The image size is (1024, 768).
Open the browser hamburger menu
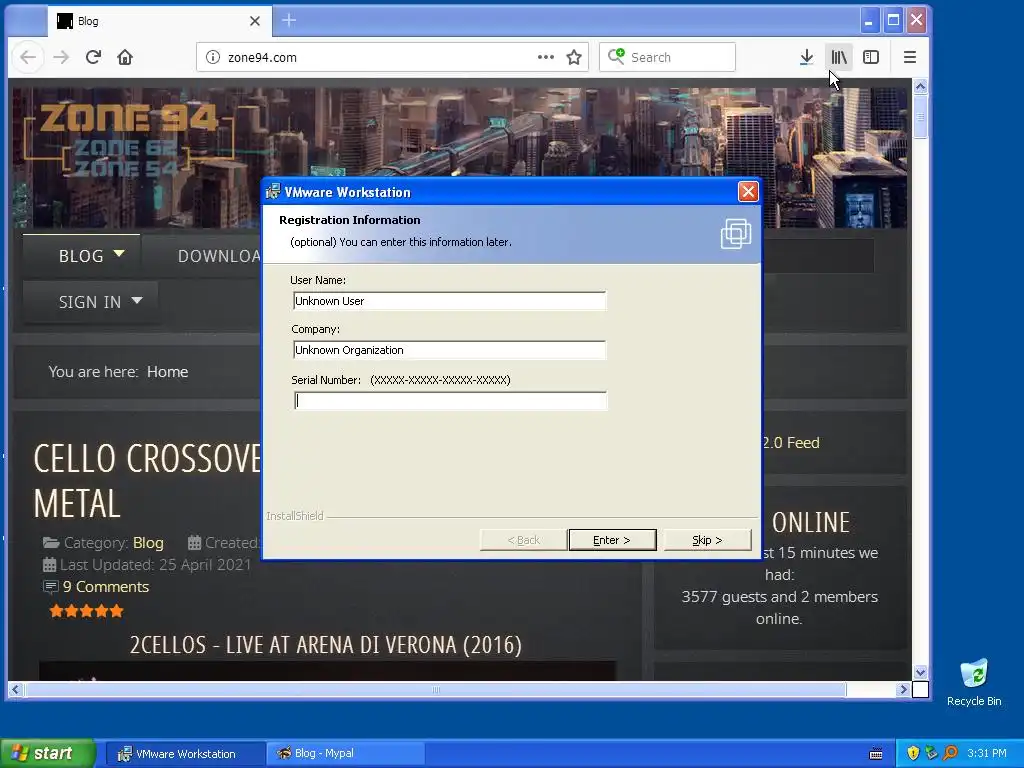910,57
